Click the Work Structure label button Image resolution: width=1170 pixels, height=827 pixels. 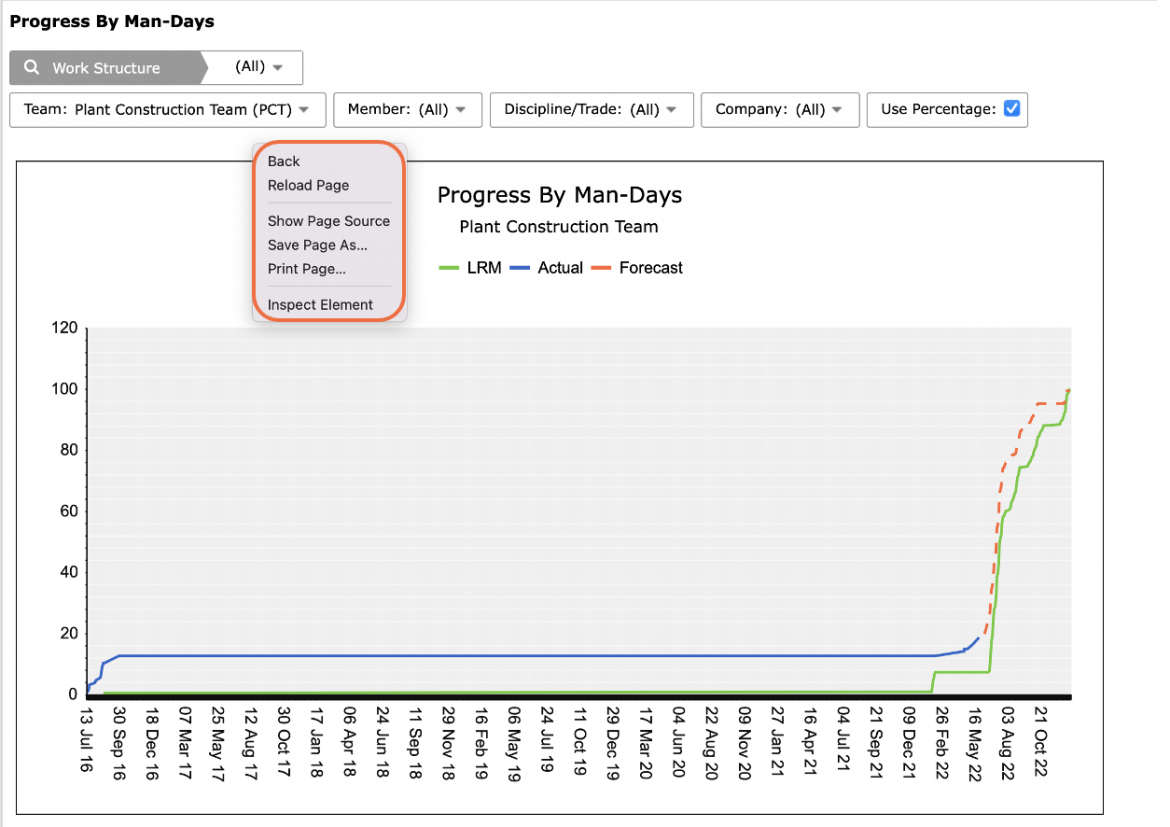coord(106,68)
